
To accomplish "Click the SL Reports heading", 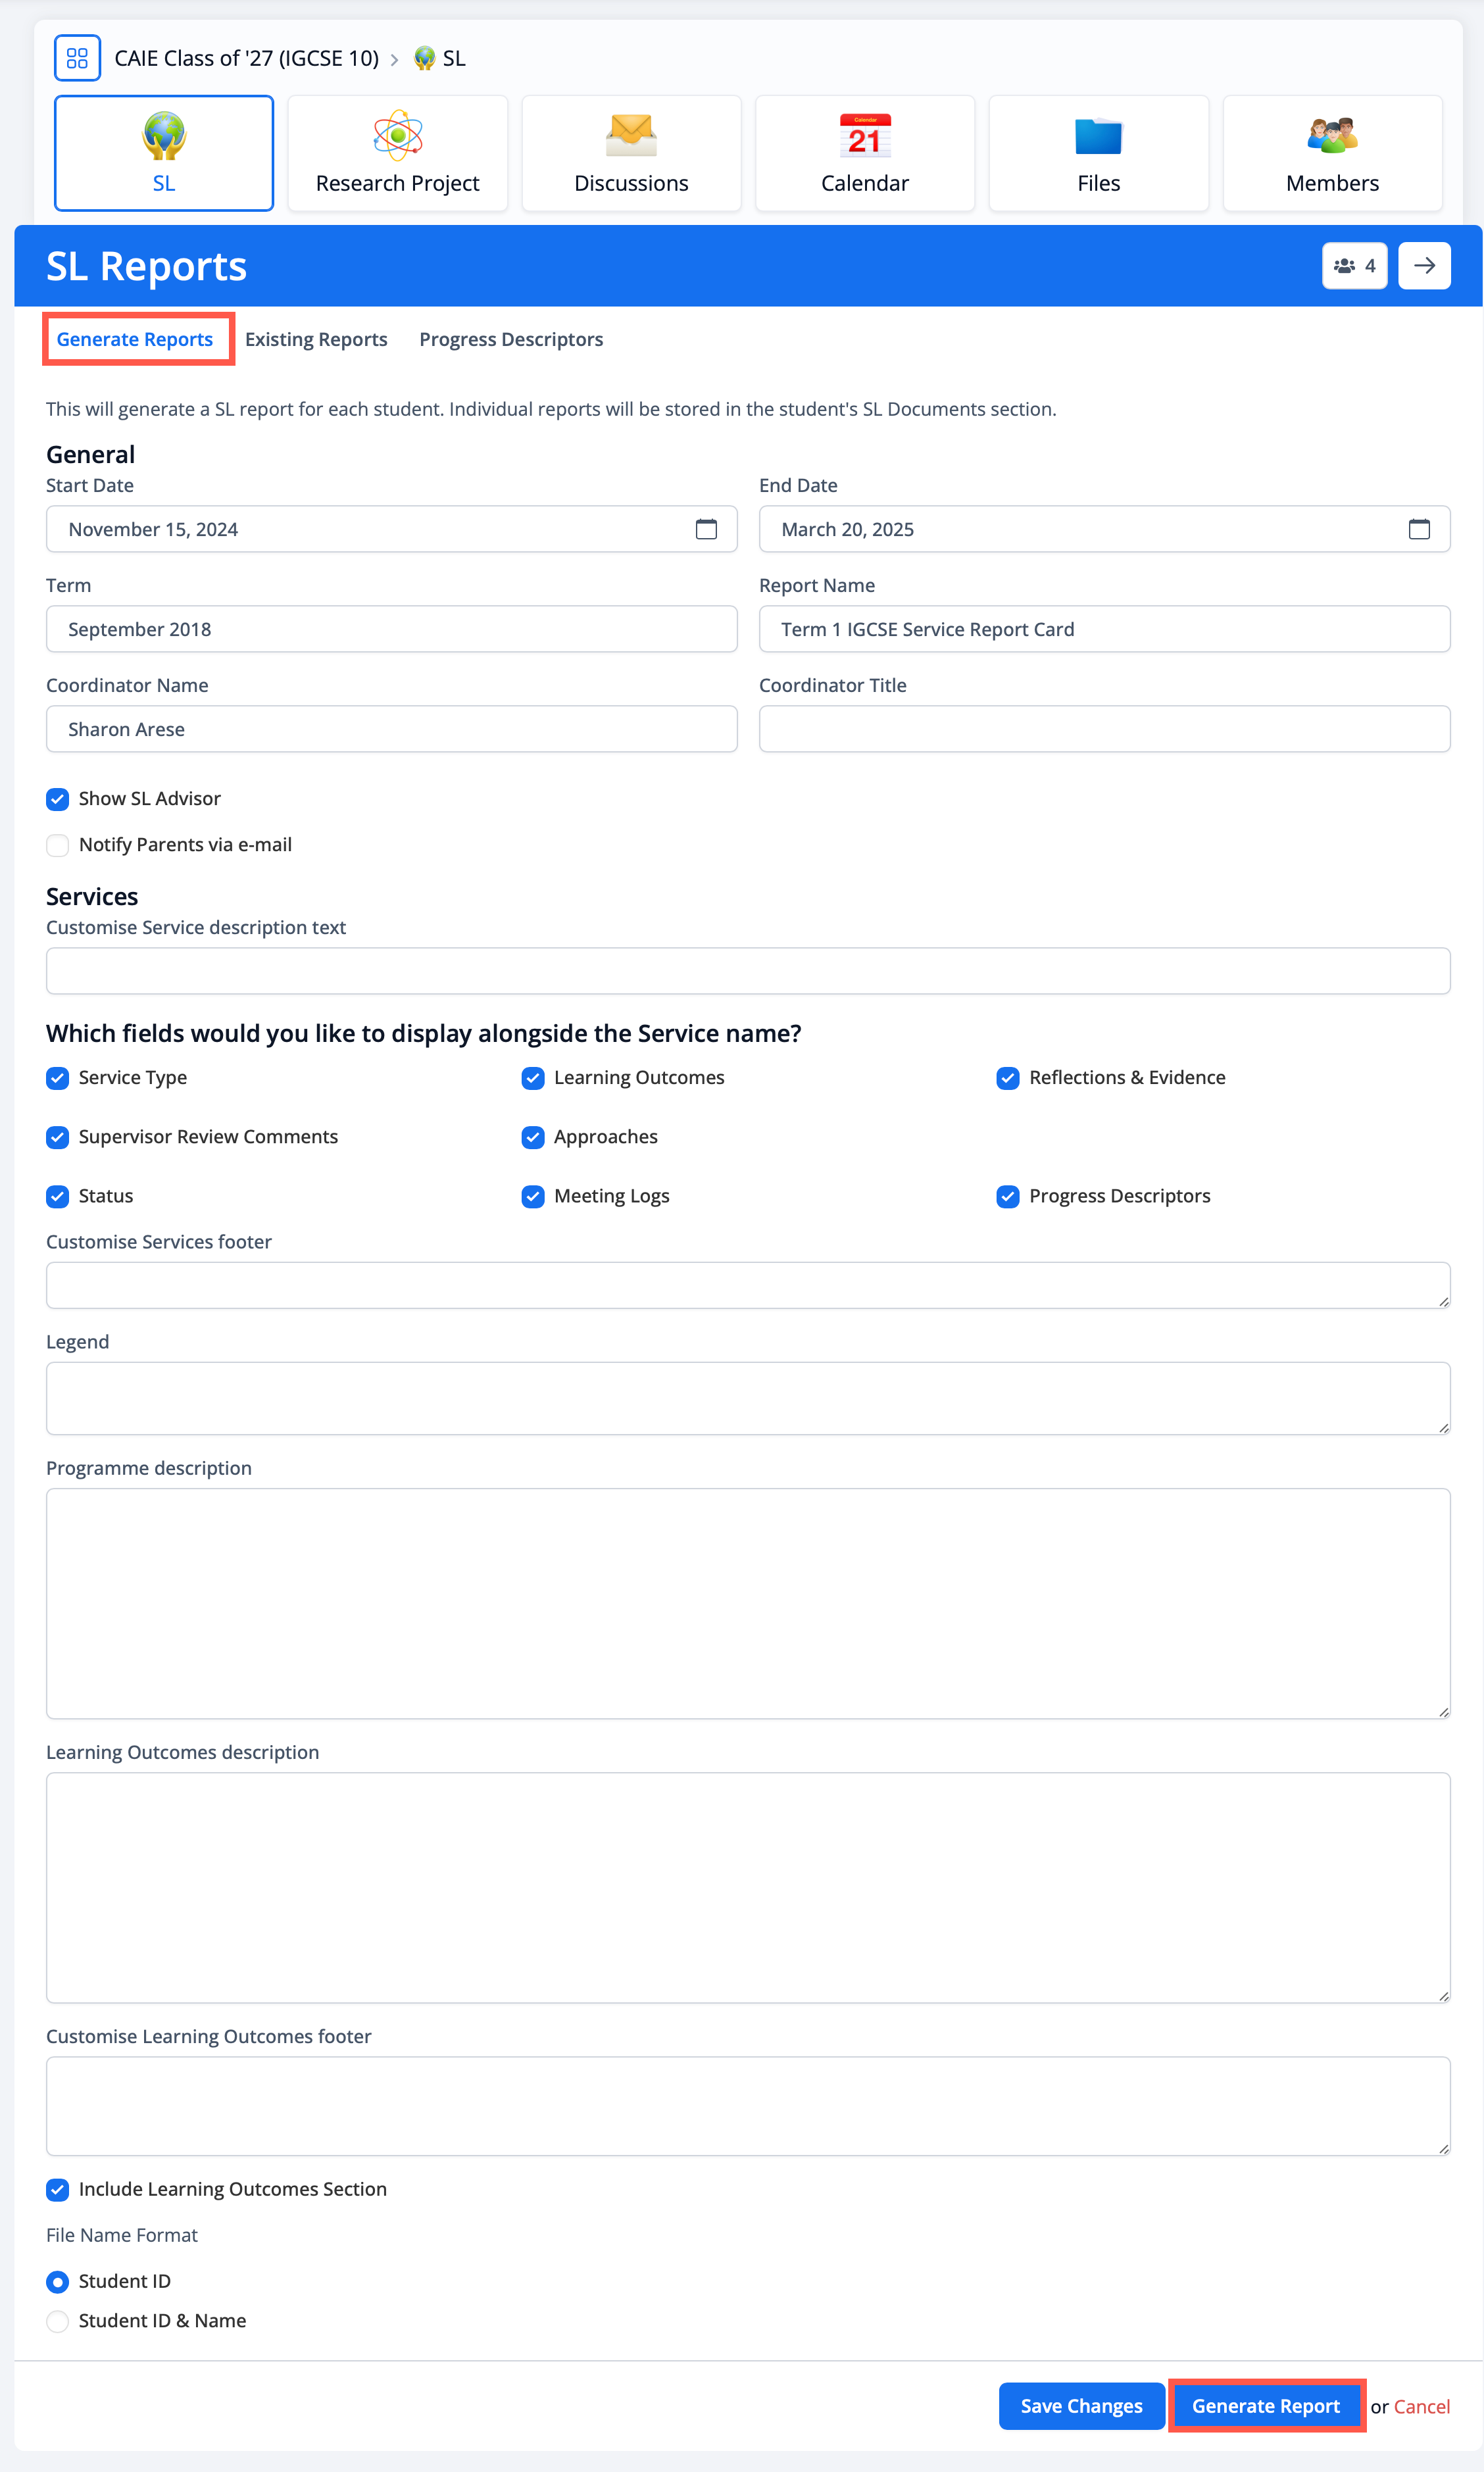I will (147, 266).
